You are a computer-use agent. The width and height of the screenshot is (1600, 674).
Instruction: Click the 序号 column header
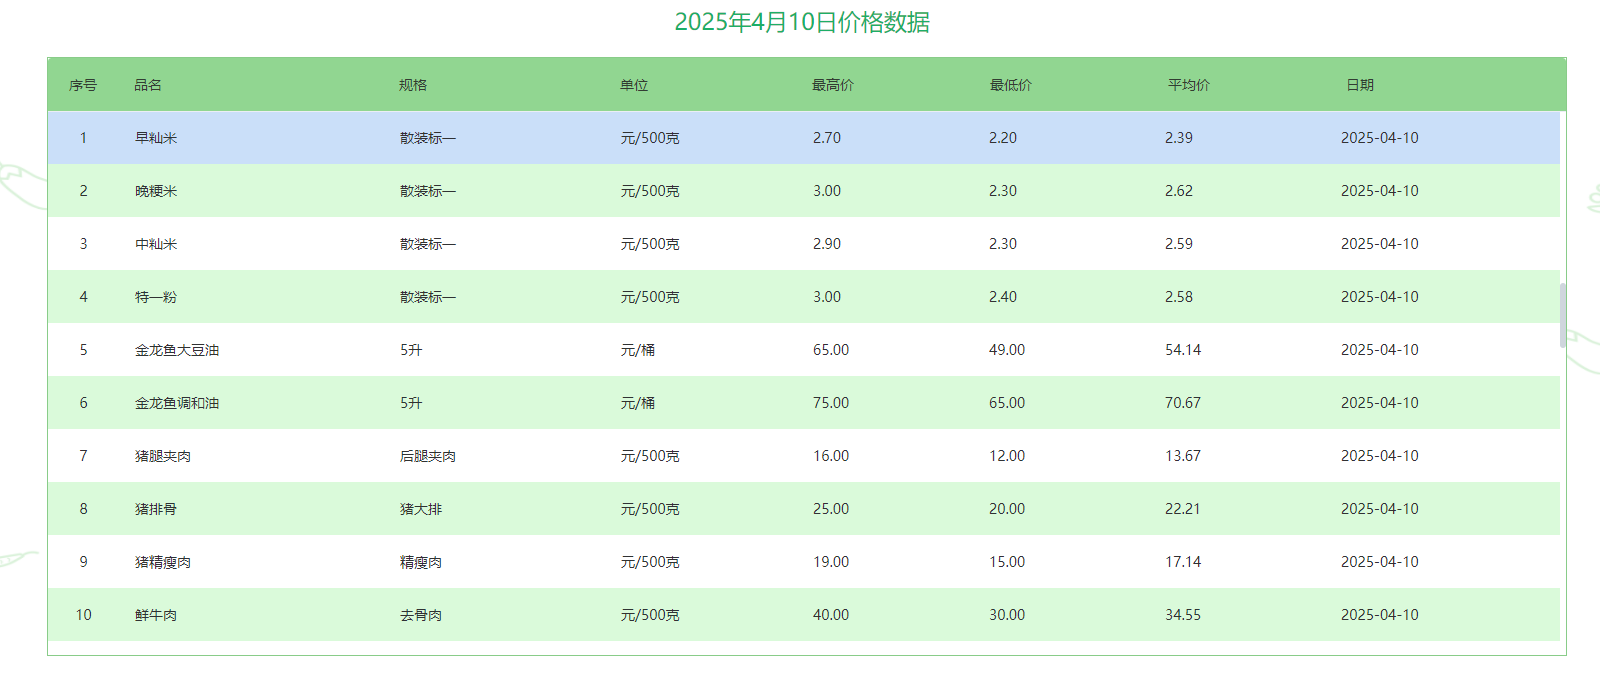tap(83, 85)
